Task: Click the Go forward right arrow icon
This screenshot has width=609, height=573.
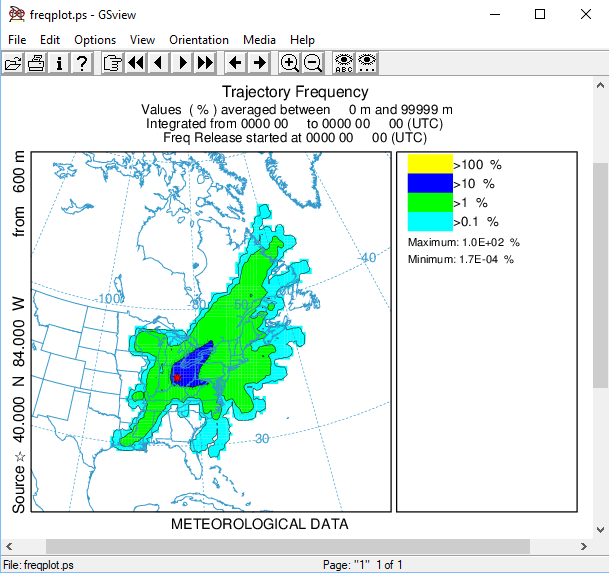Action: (258, 63)
